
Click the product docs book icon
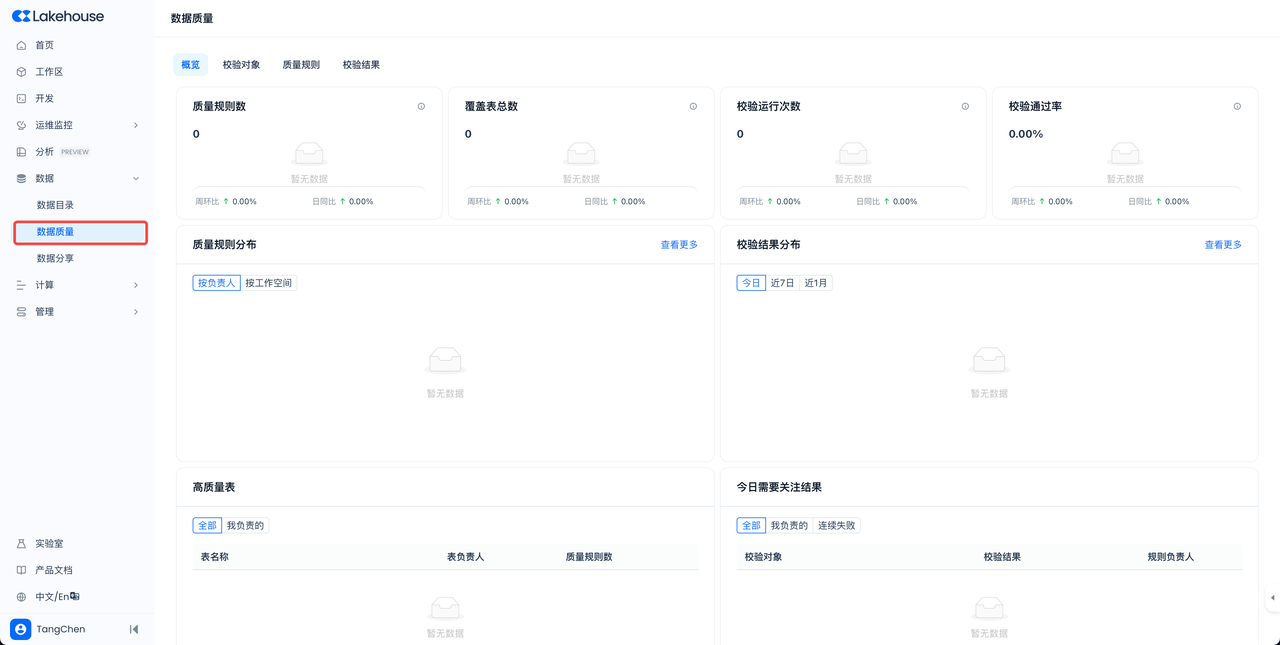(22, 570)
